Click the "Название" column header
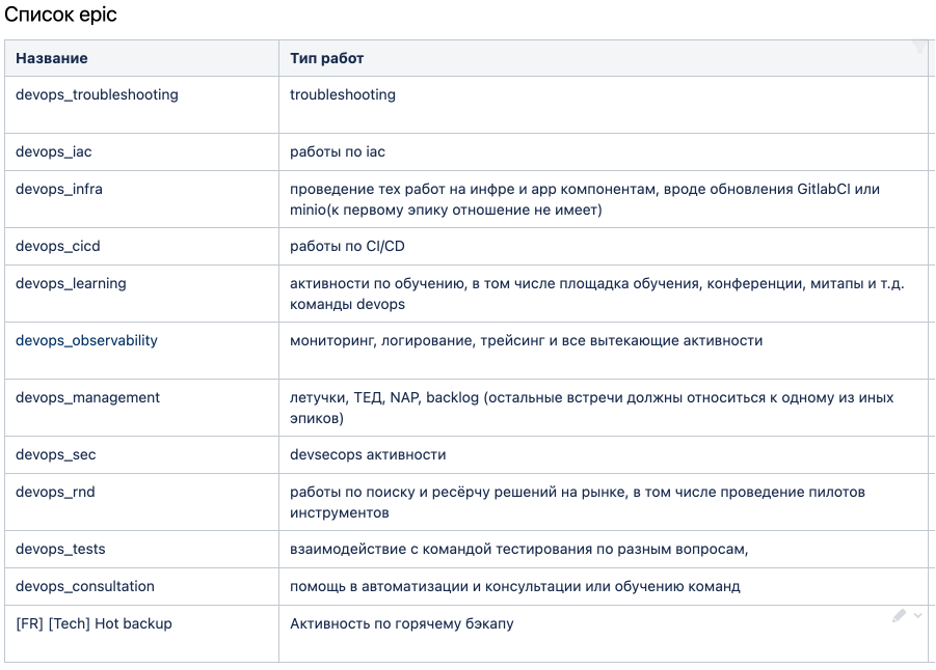 click(x=52, y=58)
